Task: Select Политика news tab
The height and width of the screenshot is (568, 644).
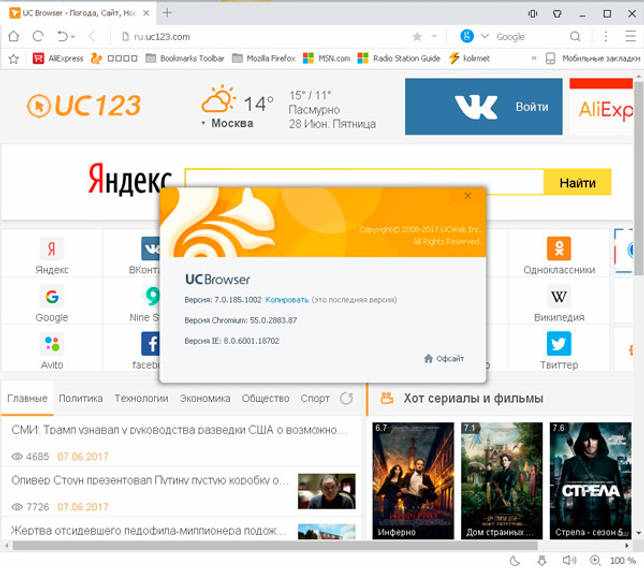Action: [80, 398]
